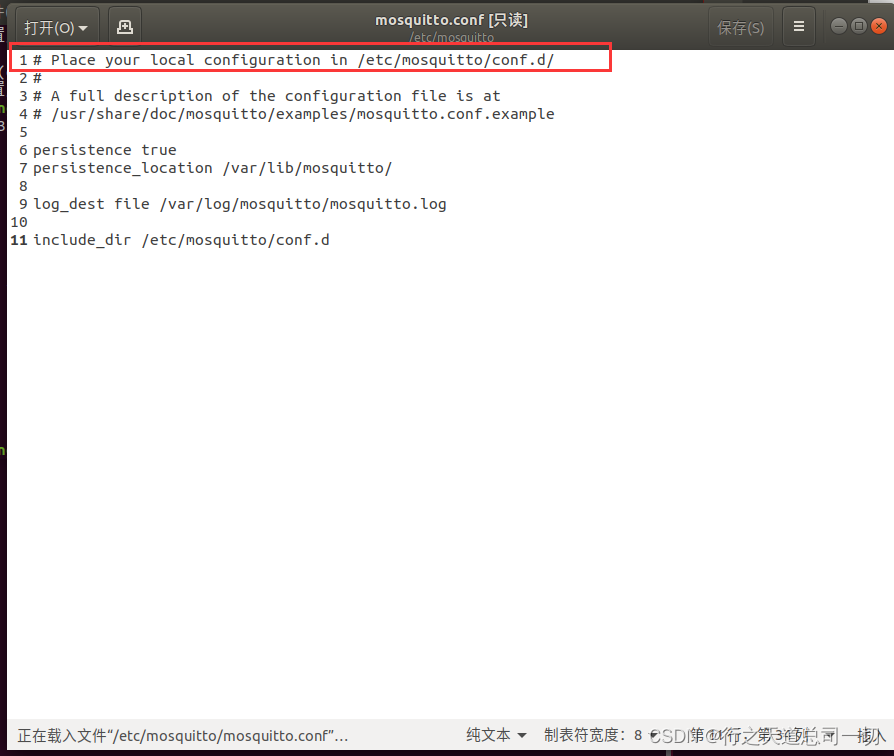The height and width of the screenshot is (756, 894).
Task: Click empty line 5 in the editor
Action: pyautogui.click(x=450, y=132)
